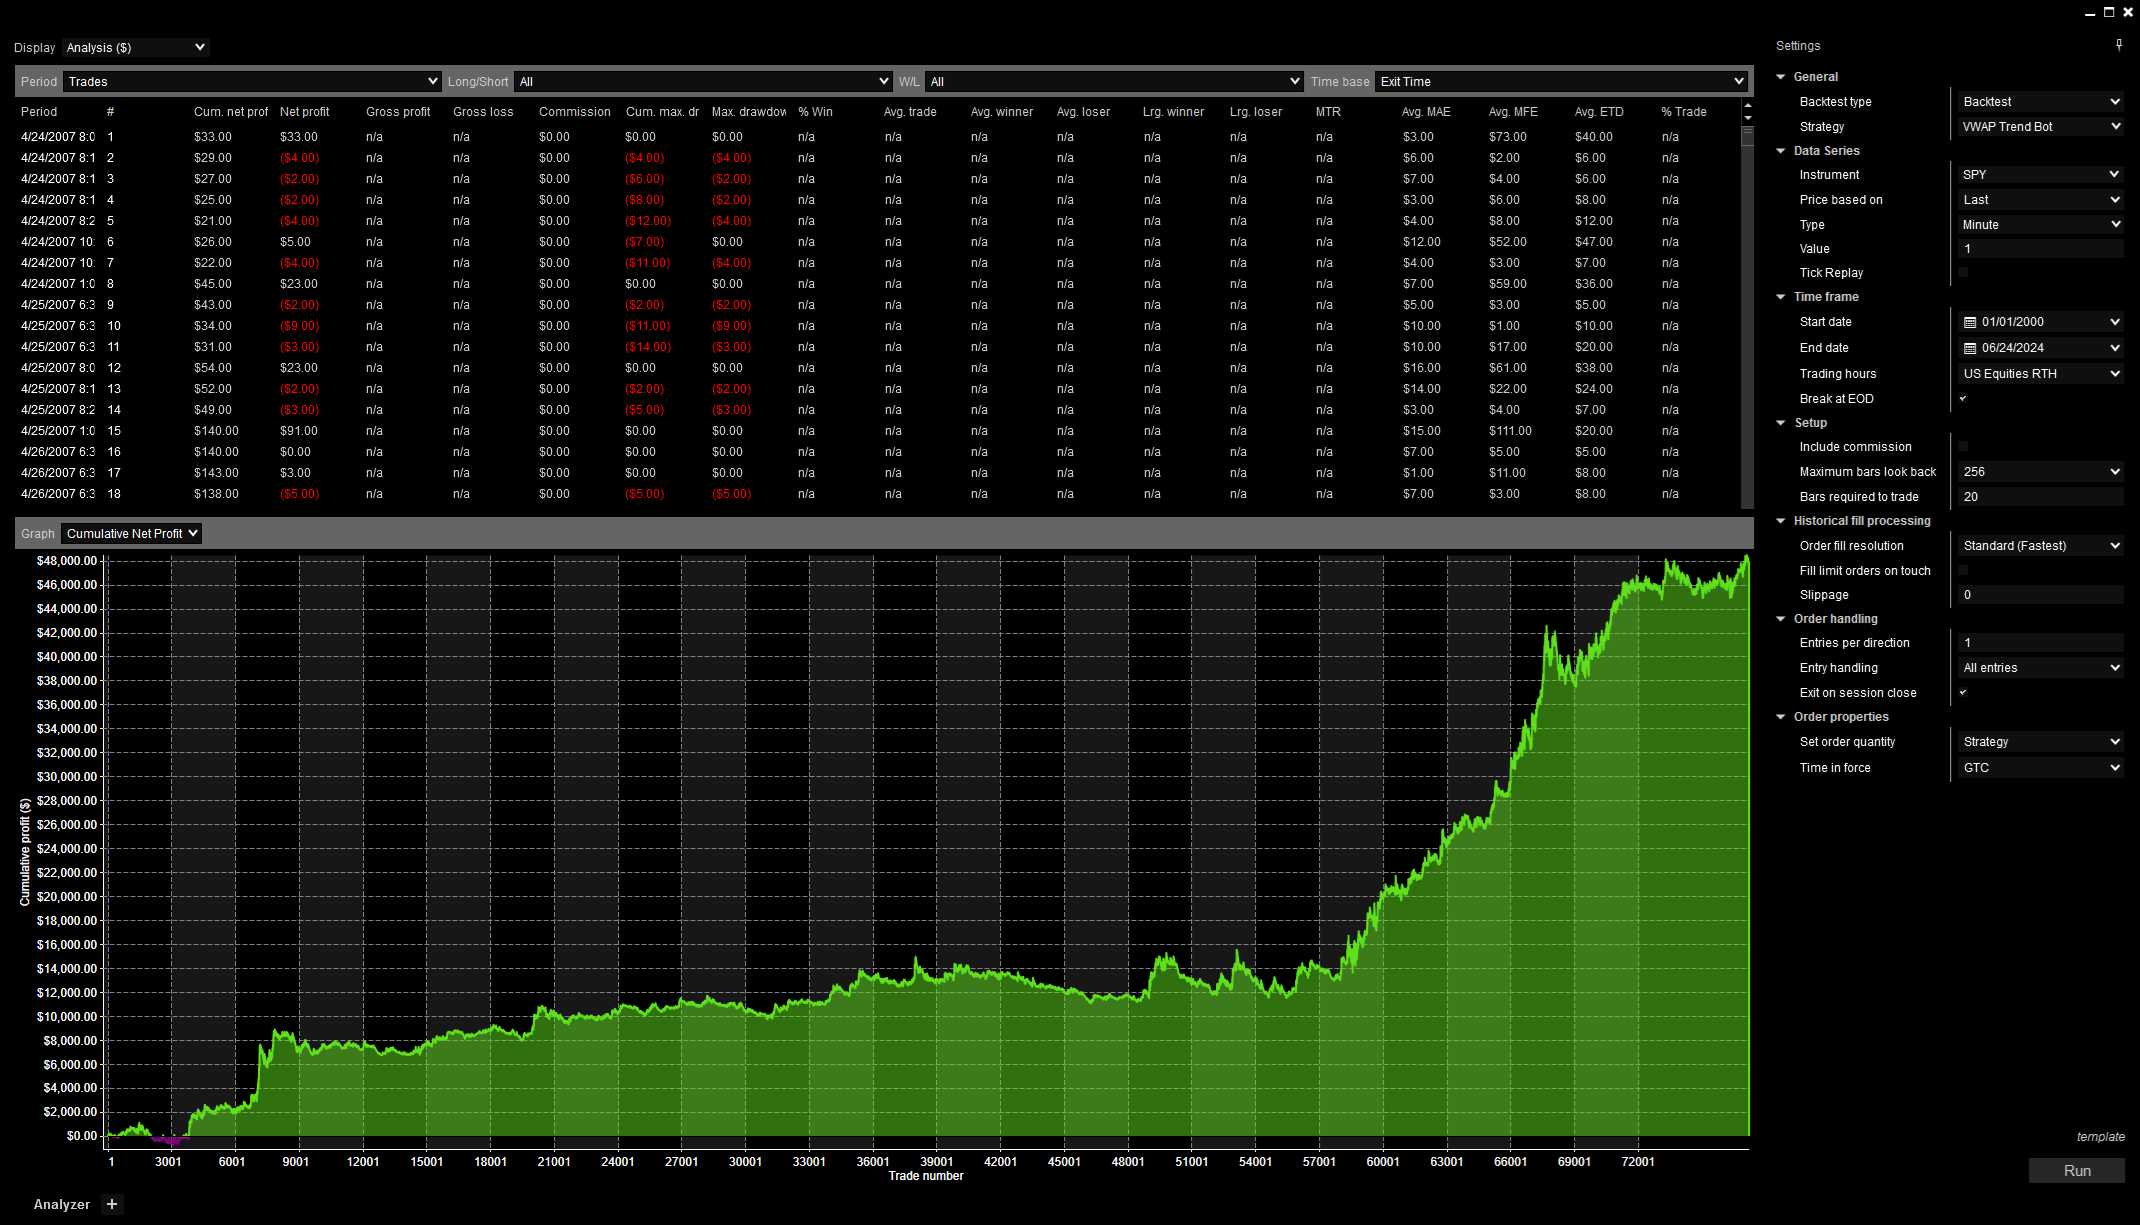Open the Trading hours dropdown

point(2040,373)
